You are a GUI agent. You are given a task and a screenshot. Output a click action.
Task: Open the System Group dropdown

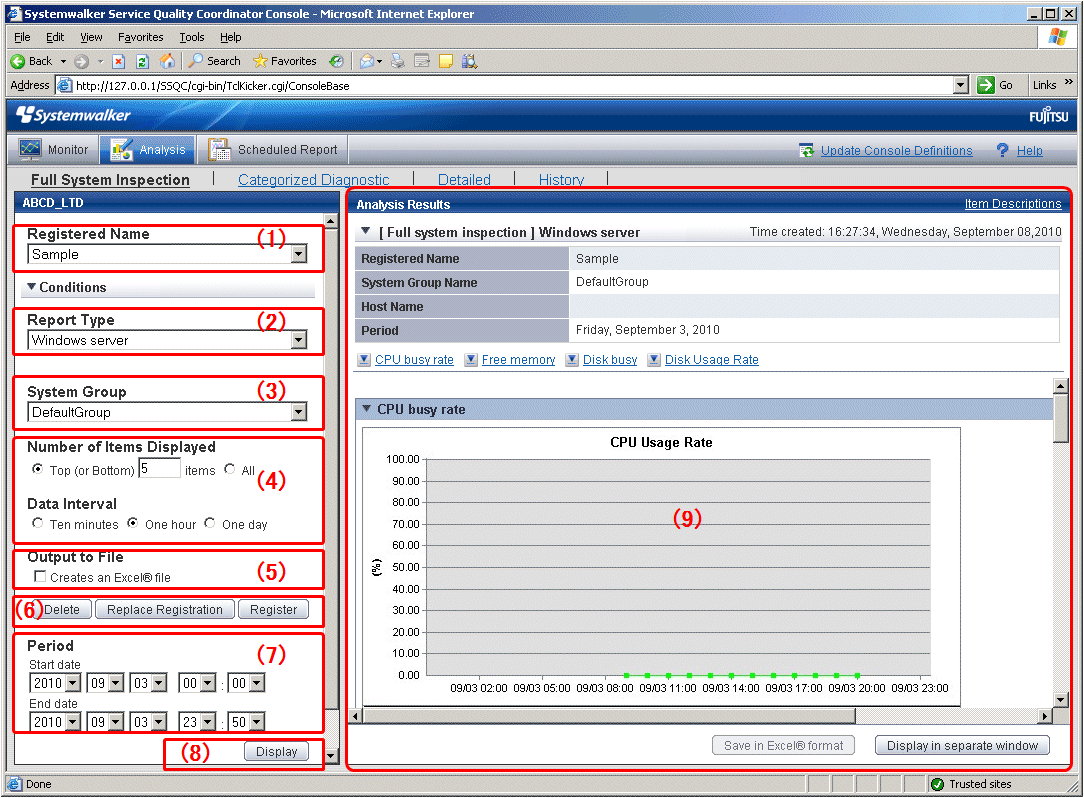pos(299,412)
